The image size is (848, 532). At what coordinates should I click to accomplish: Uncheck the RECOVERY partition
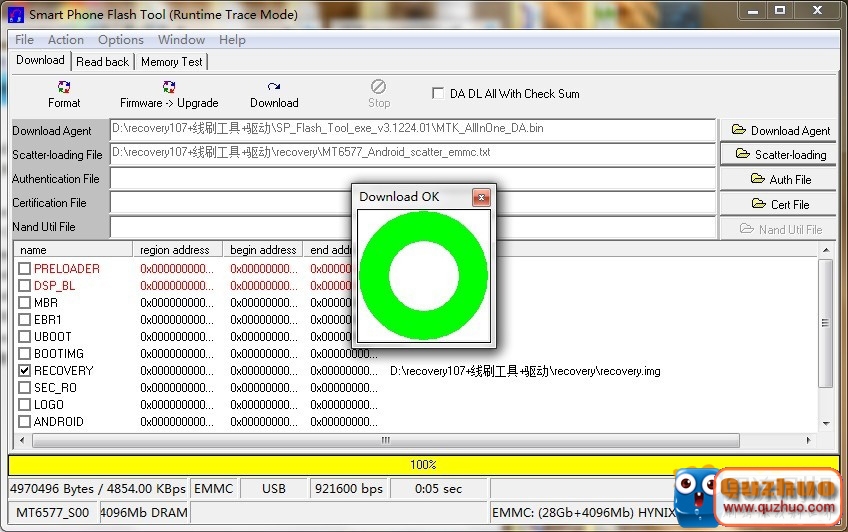pyautogui.click(x=24, y=370)
